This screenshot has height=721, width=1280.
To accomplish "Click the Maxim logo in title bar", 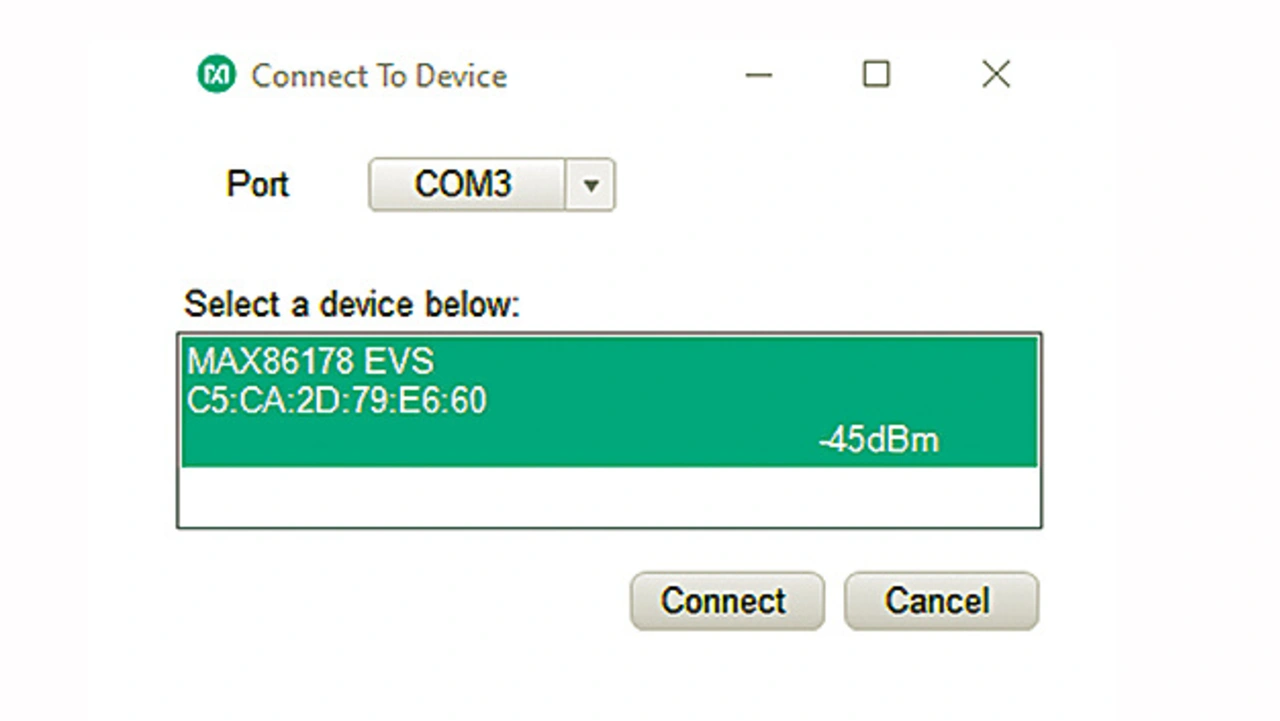I will click(x=216, y=75).
